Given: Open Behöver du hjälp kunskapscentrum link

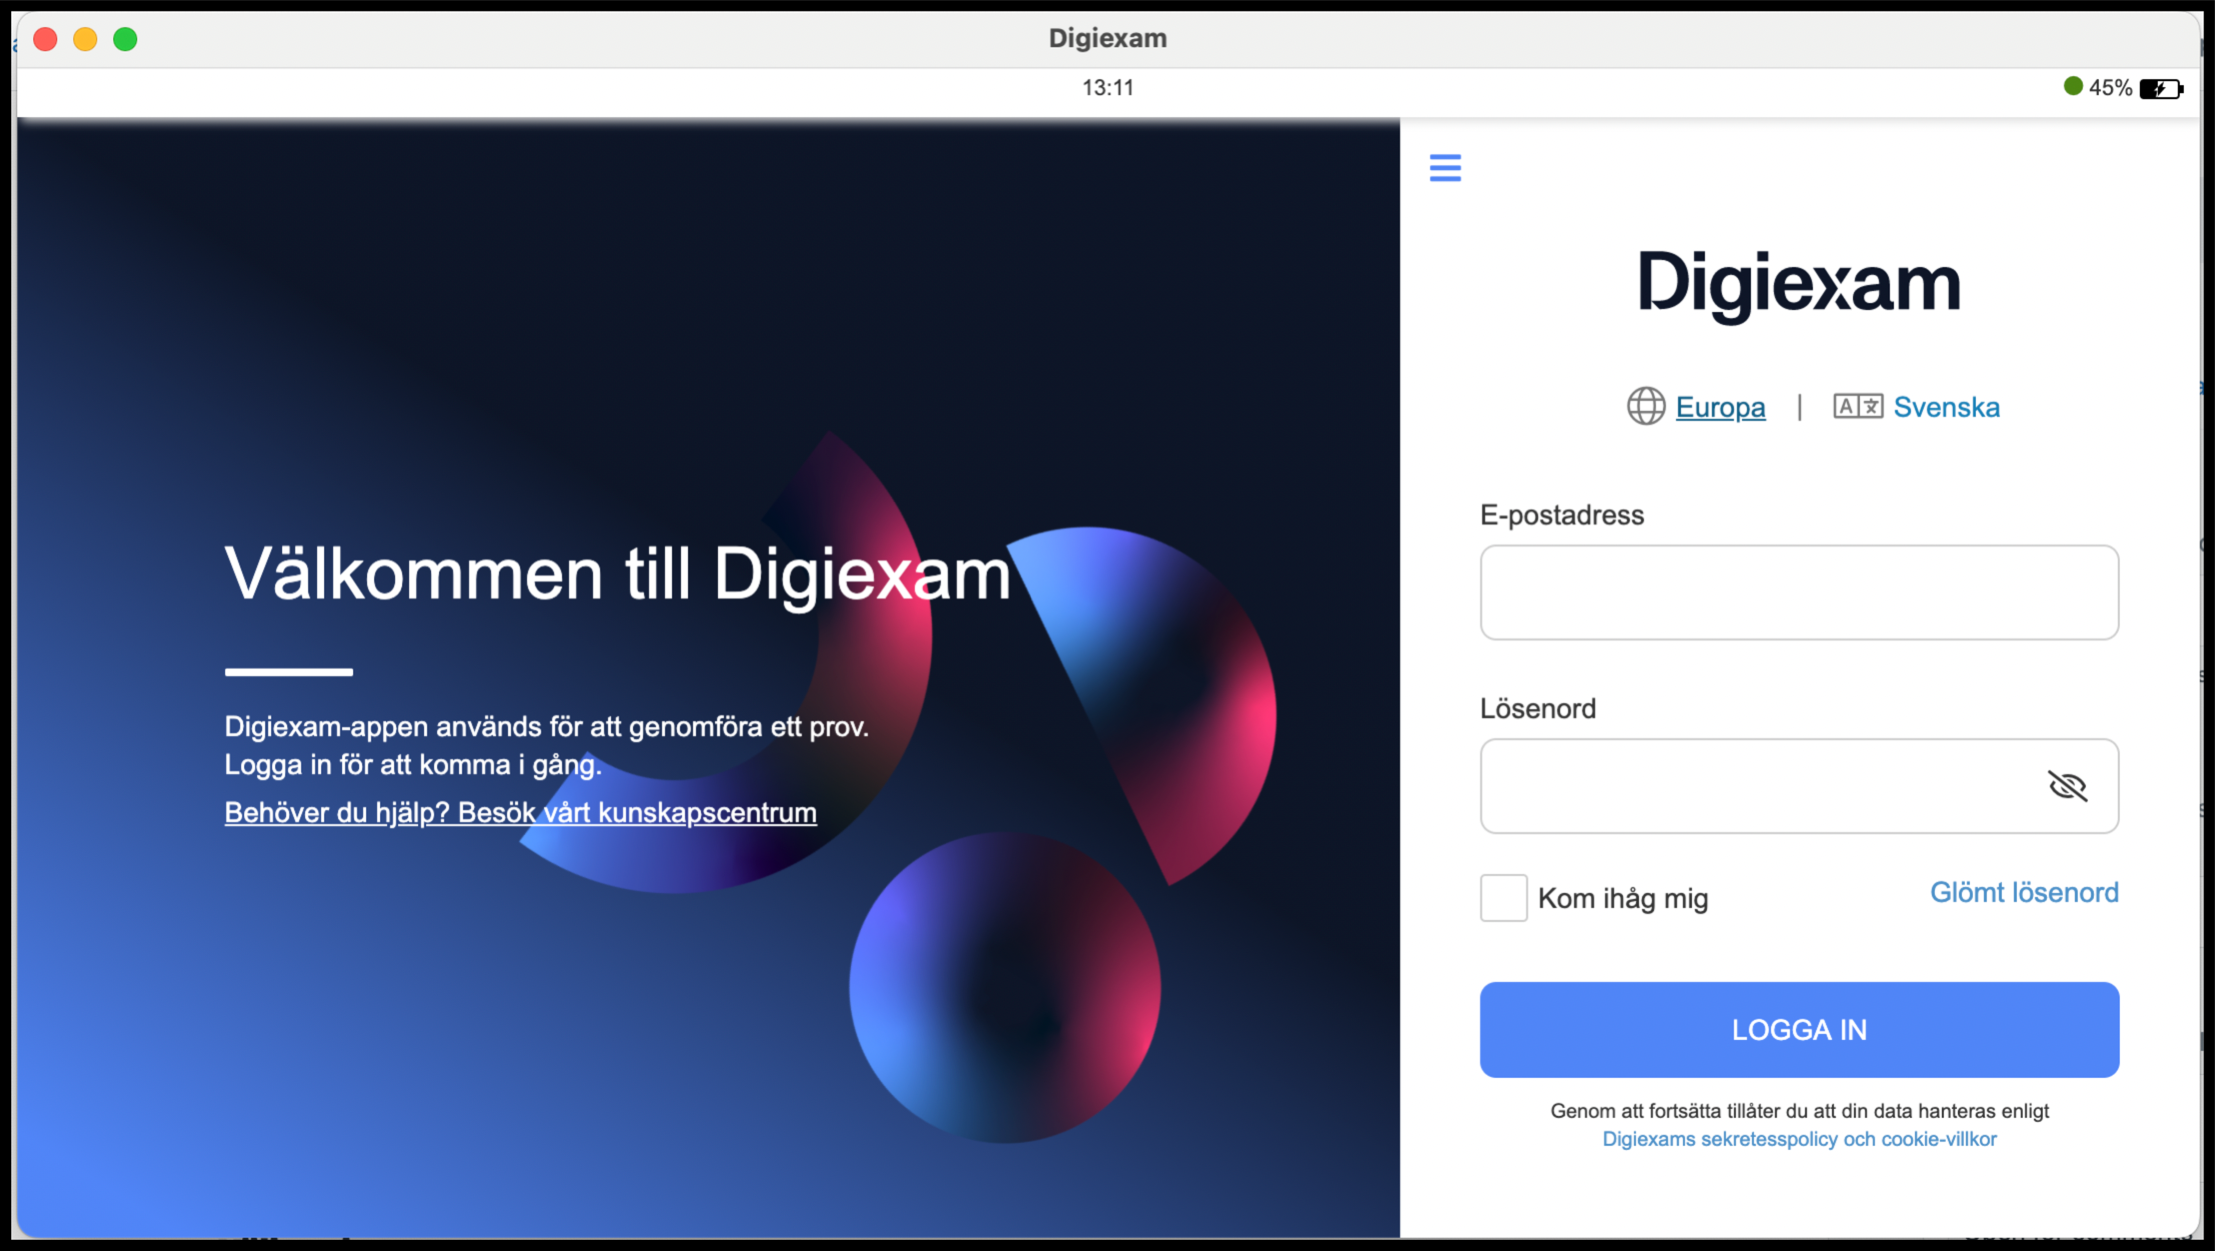Looking at the screenshot, I should click(520, 813).
